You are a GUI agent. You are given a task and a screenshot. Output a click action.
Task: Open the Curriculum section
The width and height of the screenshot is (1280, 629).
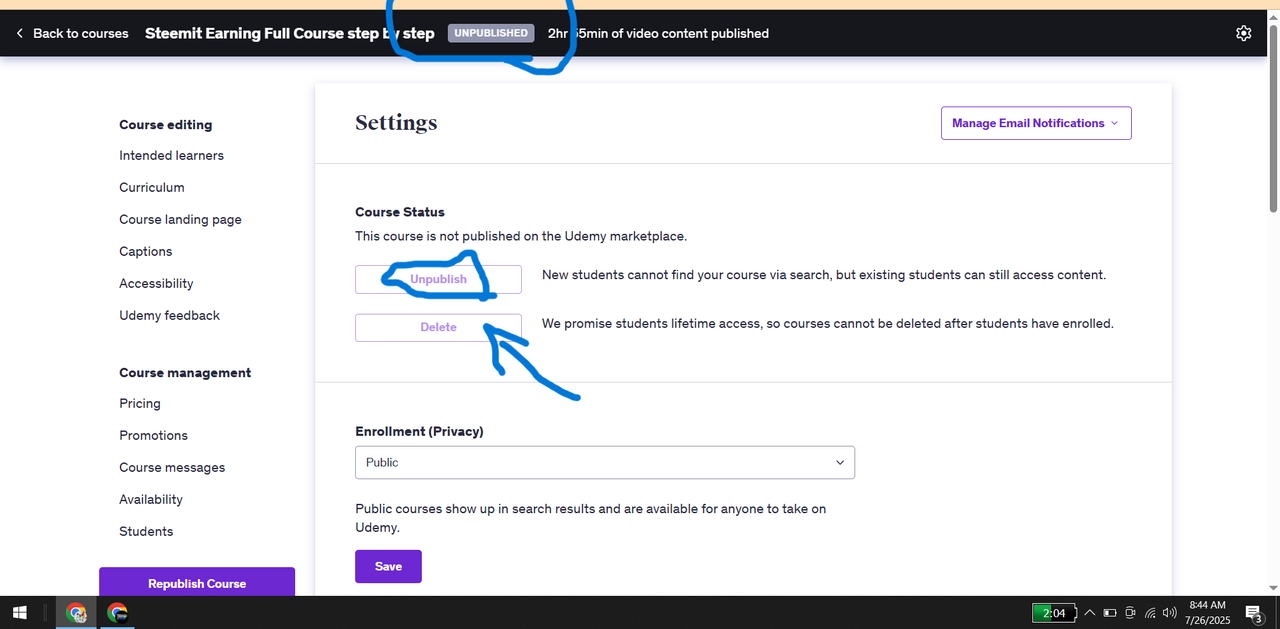[x=152, y=187]
